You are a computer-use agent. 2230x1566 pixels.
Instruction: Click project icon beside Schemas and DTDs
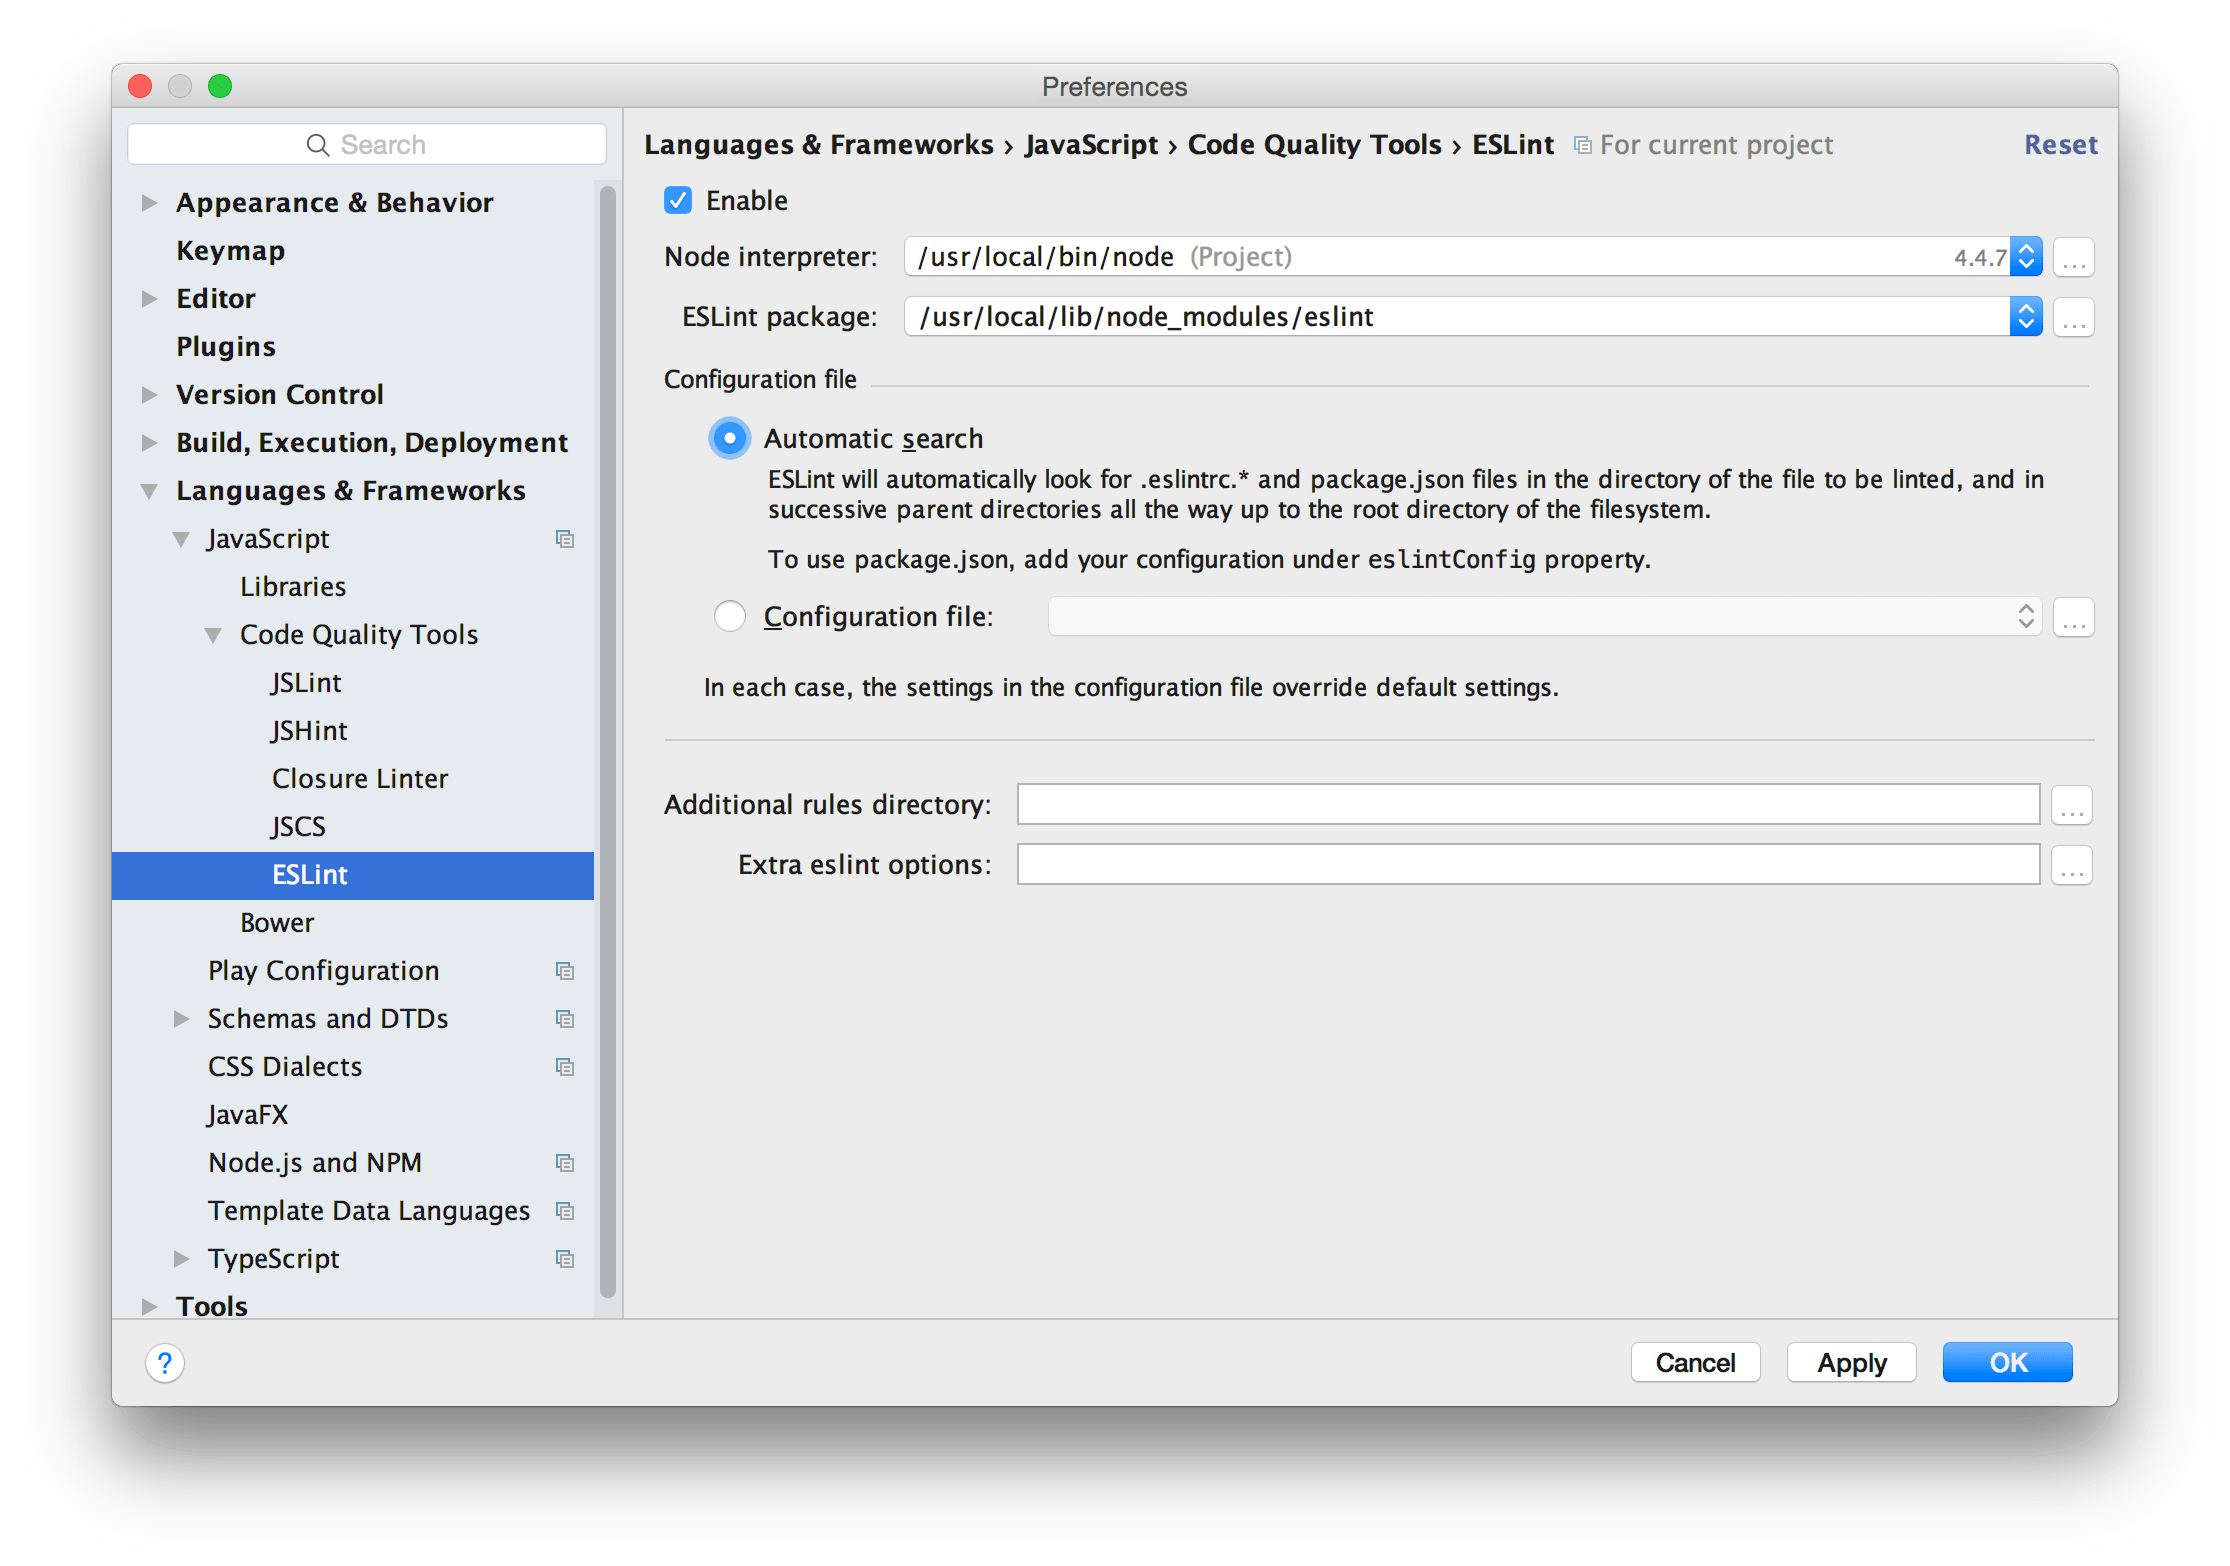[x=565, y=1019]
